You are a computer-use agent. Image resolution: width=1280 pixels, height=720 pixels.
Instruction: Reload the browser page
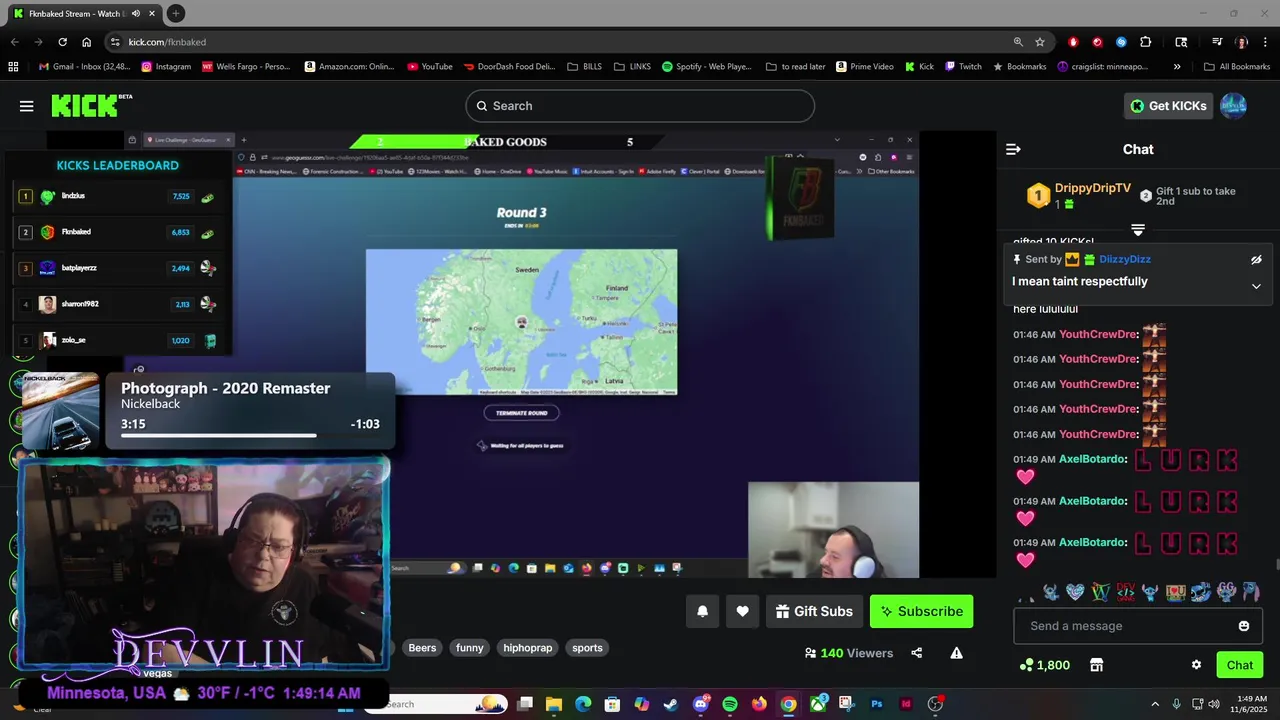[x=62, y=42]
